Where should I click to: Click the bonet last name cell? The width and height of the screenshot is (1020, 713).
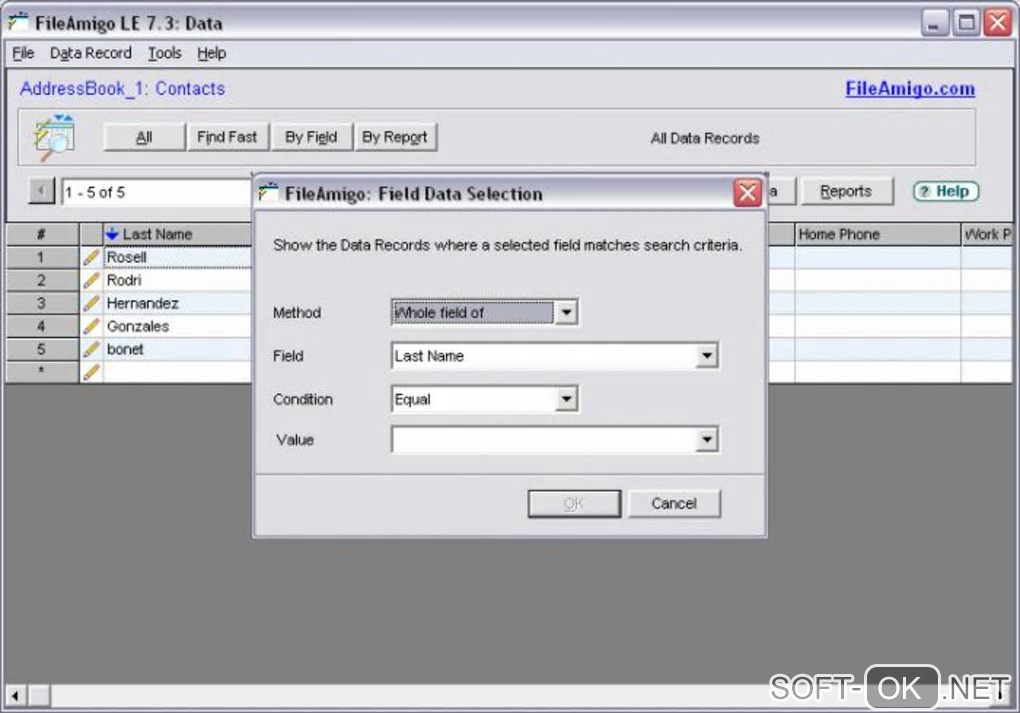click(178, 349)
